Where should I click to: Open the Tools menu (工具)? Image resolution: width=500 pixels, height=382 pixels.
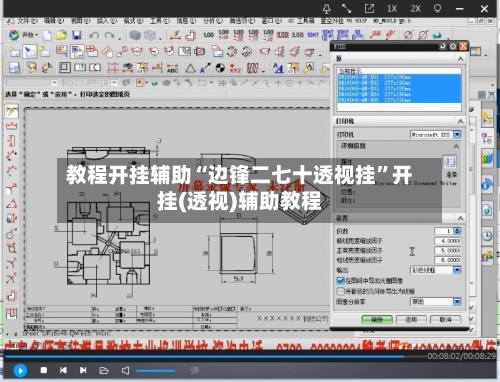pos(159,21)
